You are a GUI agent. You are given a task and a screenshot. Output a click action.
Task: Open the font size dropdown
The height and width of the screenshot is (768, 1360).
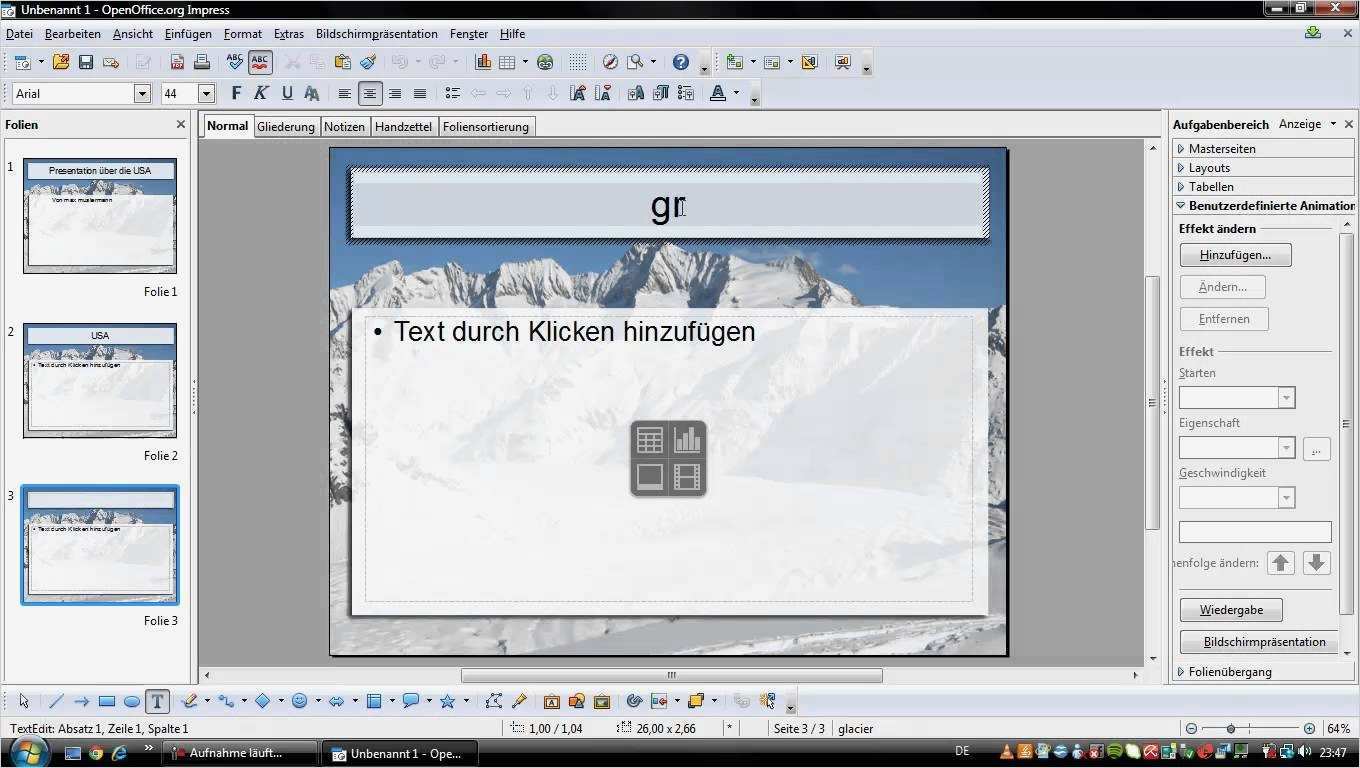[x=207, y=94]
